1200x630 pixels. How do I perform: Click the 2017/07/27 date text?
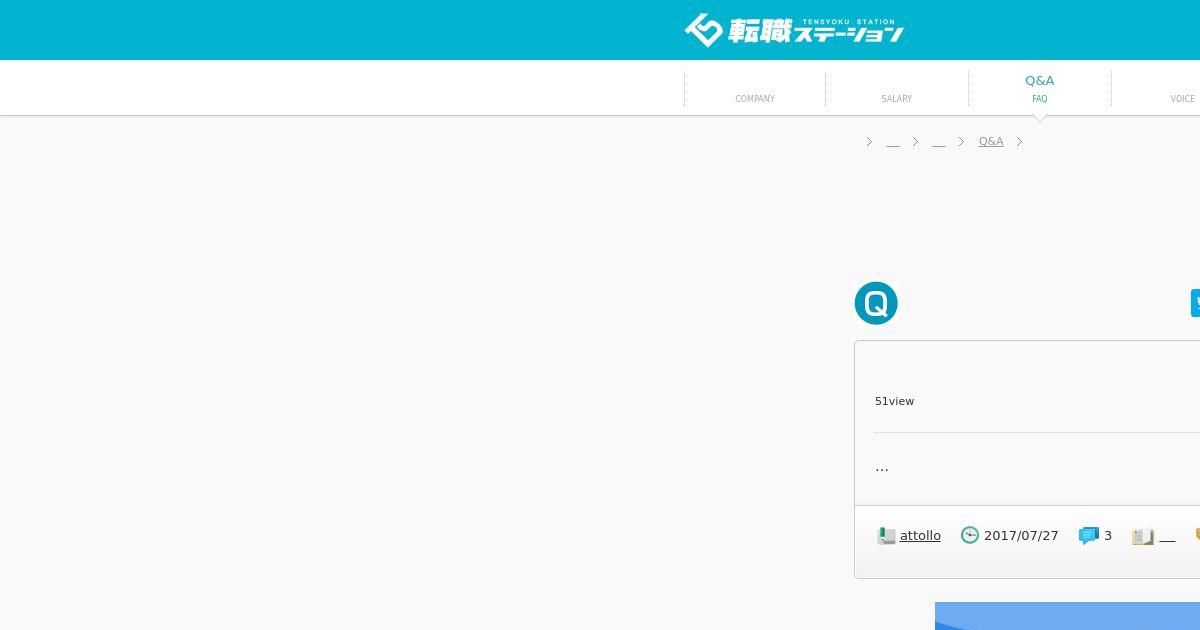pos(1021,536)
